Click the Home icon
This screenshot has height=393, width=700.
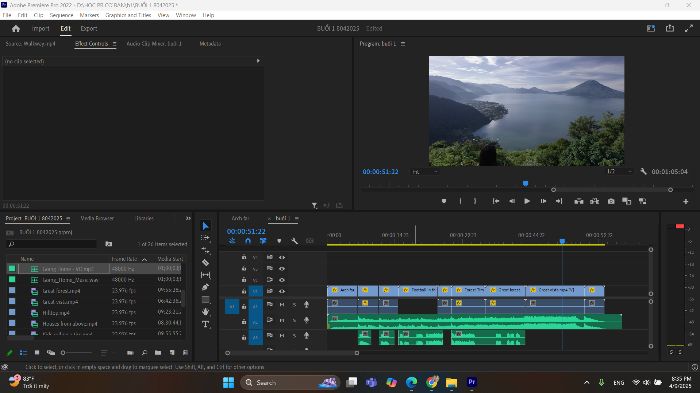click(x=16, y=29)
